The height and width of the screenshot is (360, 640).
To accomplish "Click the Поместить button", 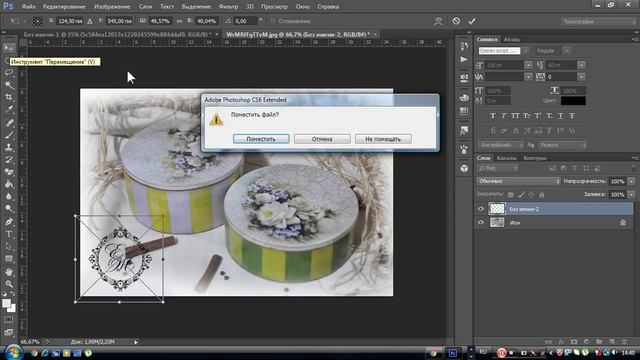I will 261,139.
